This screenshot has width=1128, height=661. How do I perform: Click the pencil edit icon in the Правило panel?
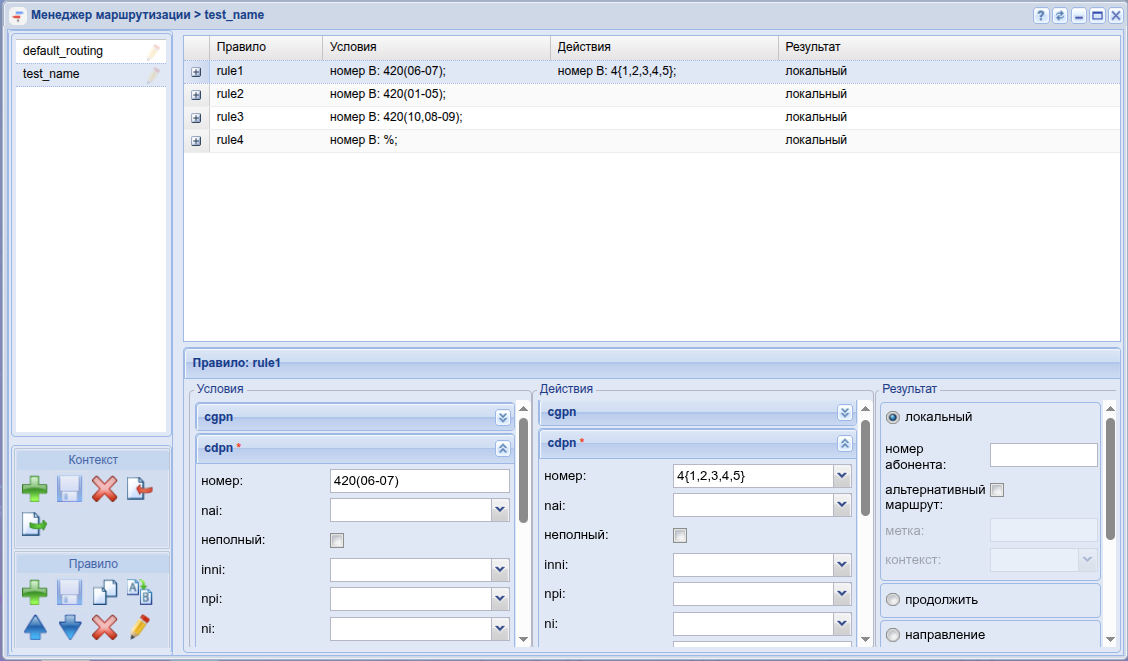(x=139, y=628)
